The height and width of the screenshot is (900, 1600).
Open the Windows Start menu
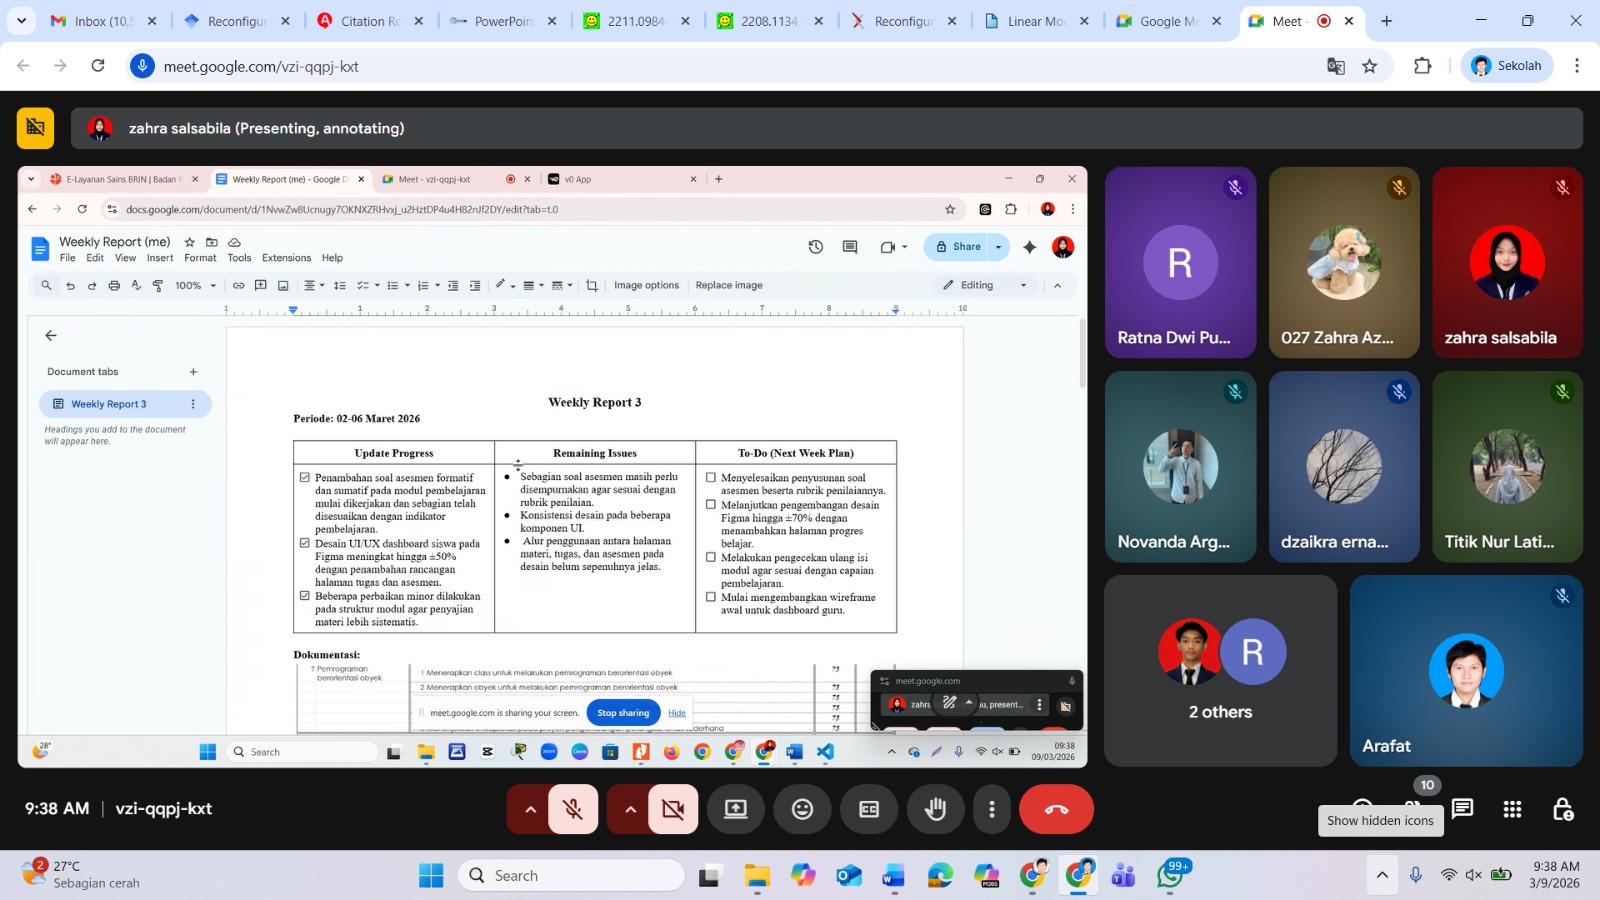(x=431, y=876)
